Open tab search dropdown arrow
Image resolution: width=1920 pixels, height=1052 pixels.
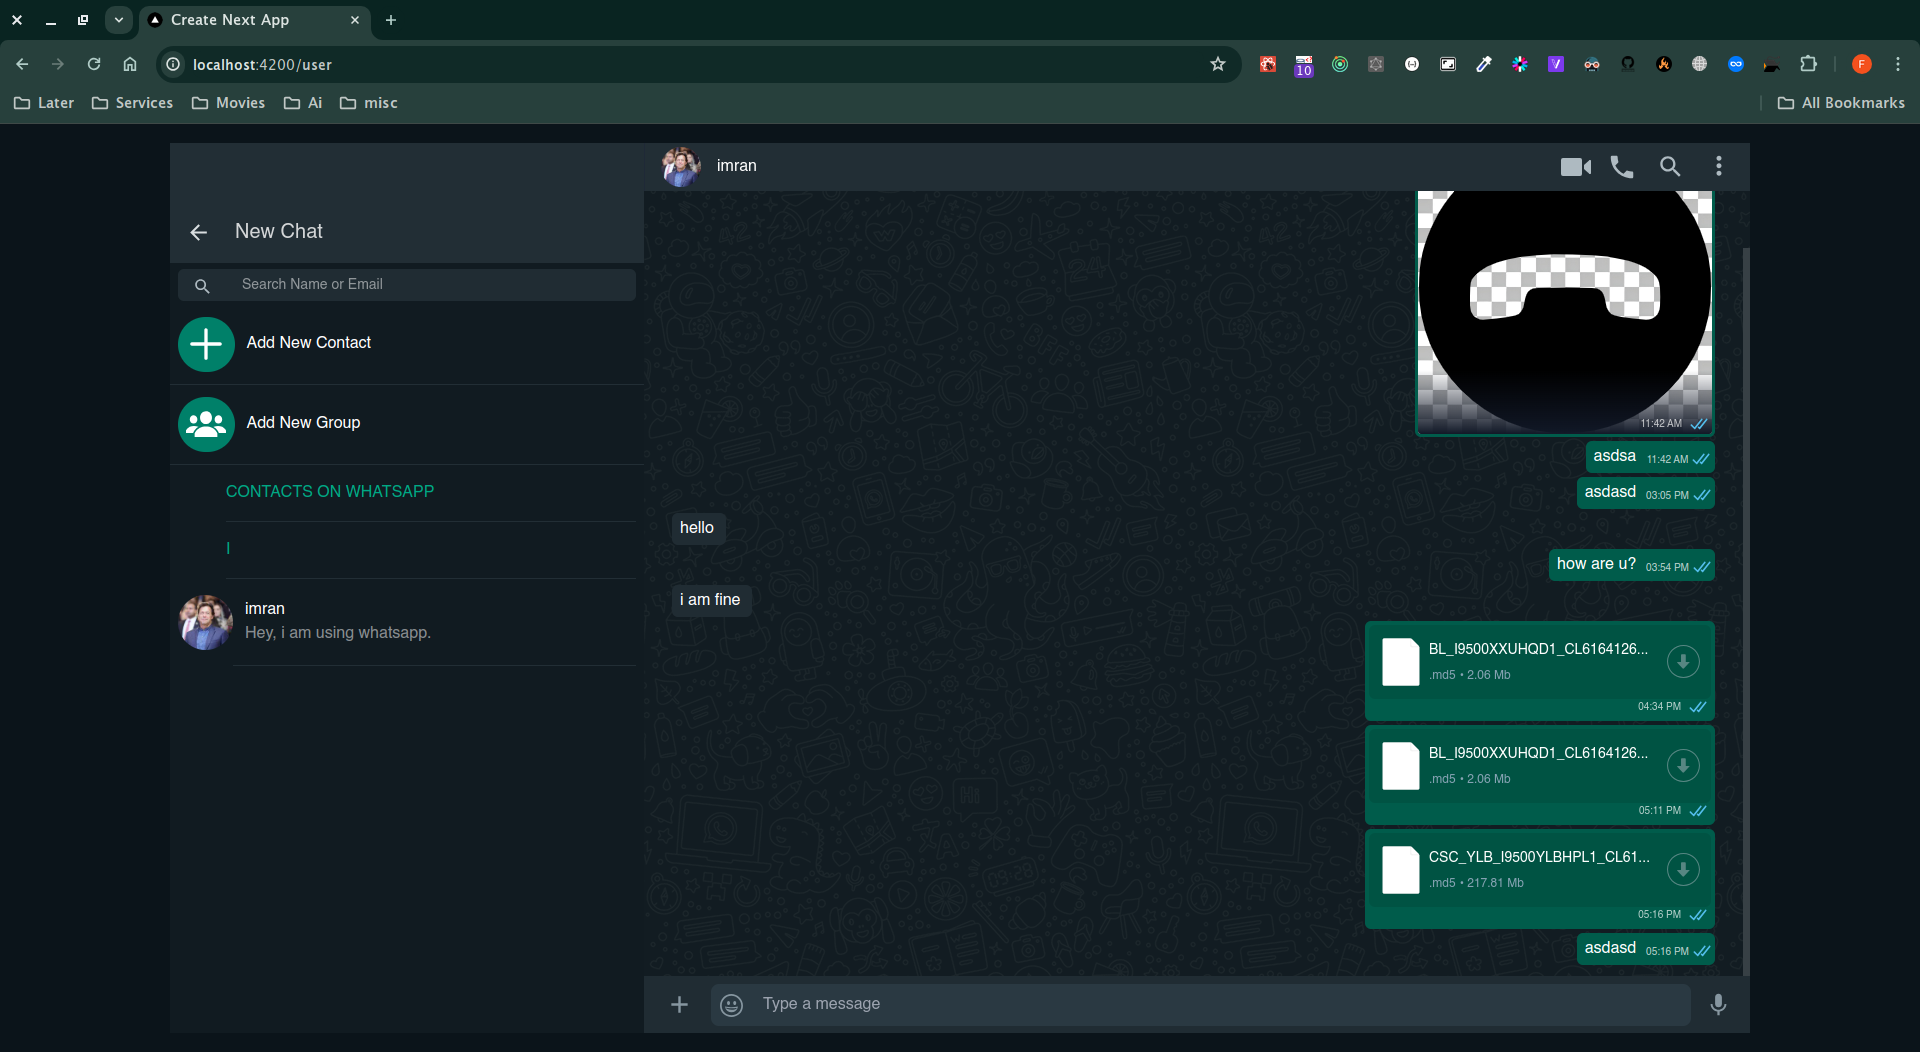click(119, 20)
